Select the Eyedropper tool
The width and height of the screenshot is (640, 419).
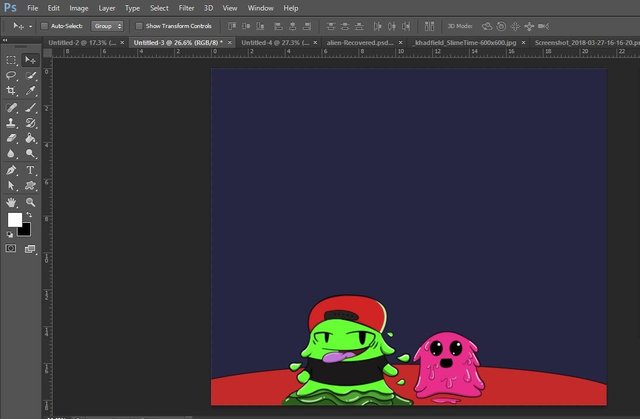pyautogui.click(x=30, y=91)
